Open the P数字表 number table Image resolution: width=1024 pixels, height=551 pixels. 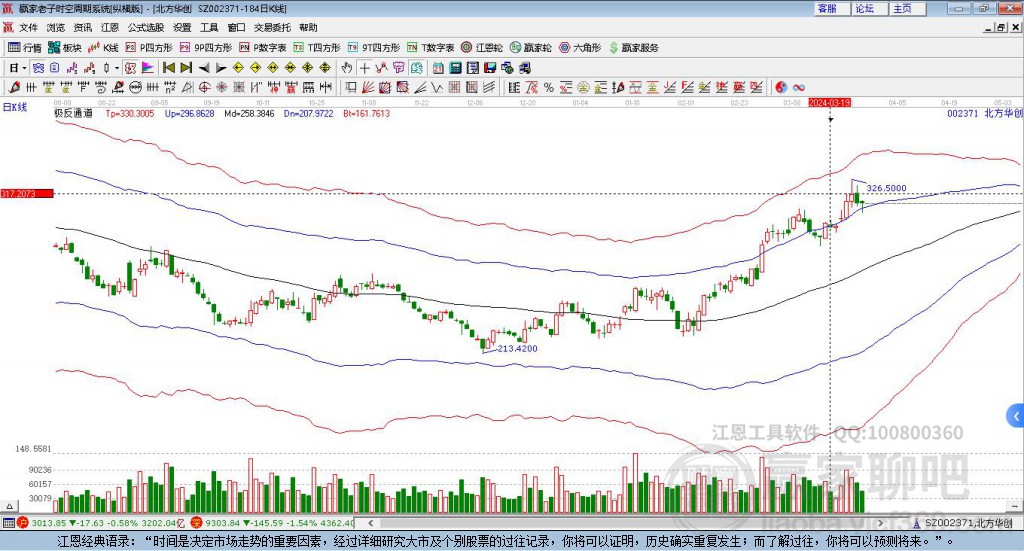pos(263,48)
